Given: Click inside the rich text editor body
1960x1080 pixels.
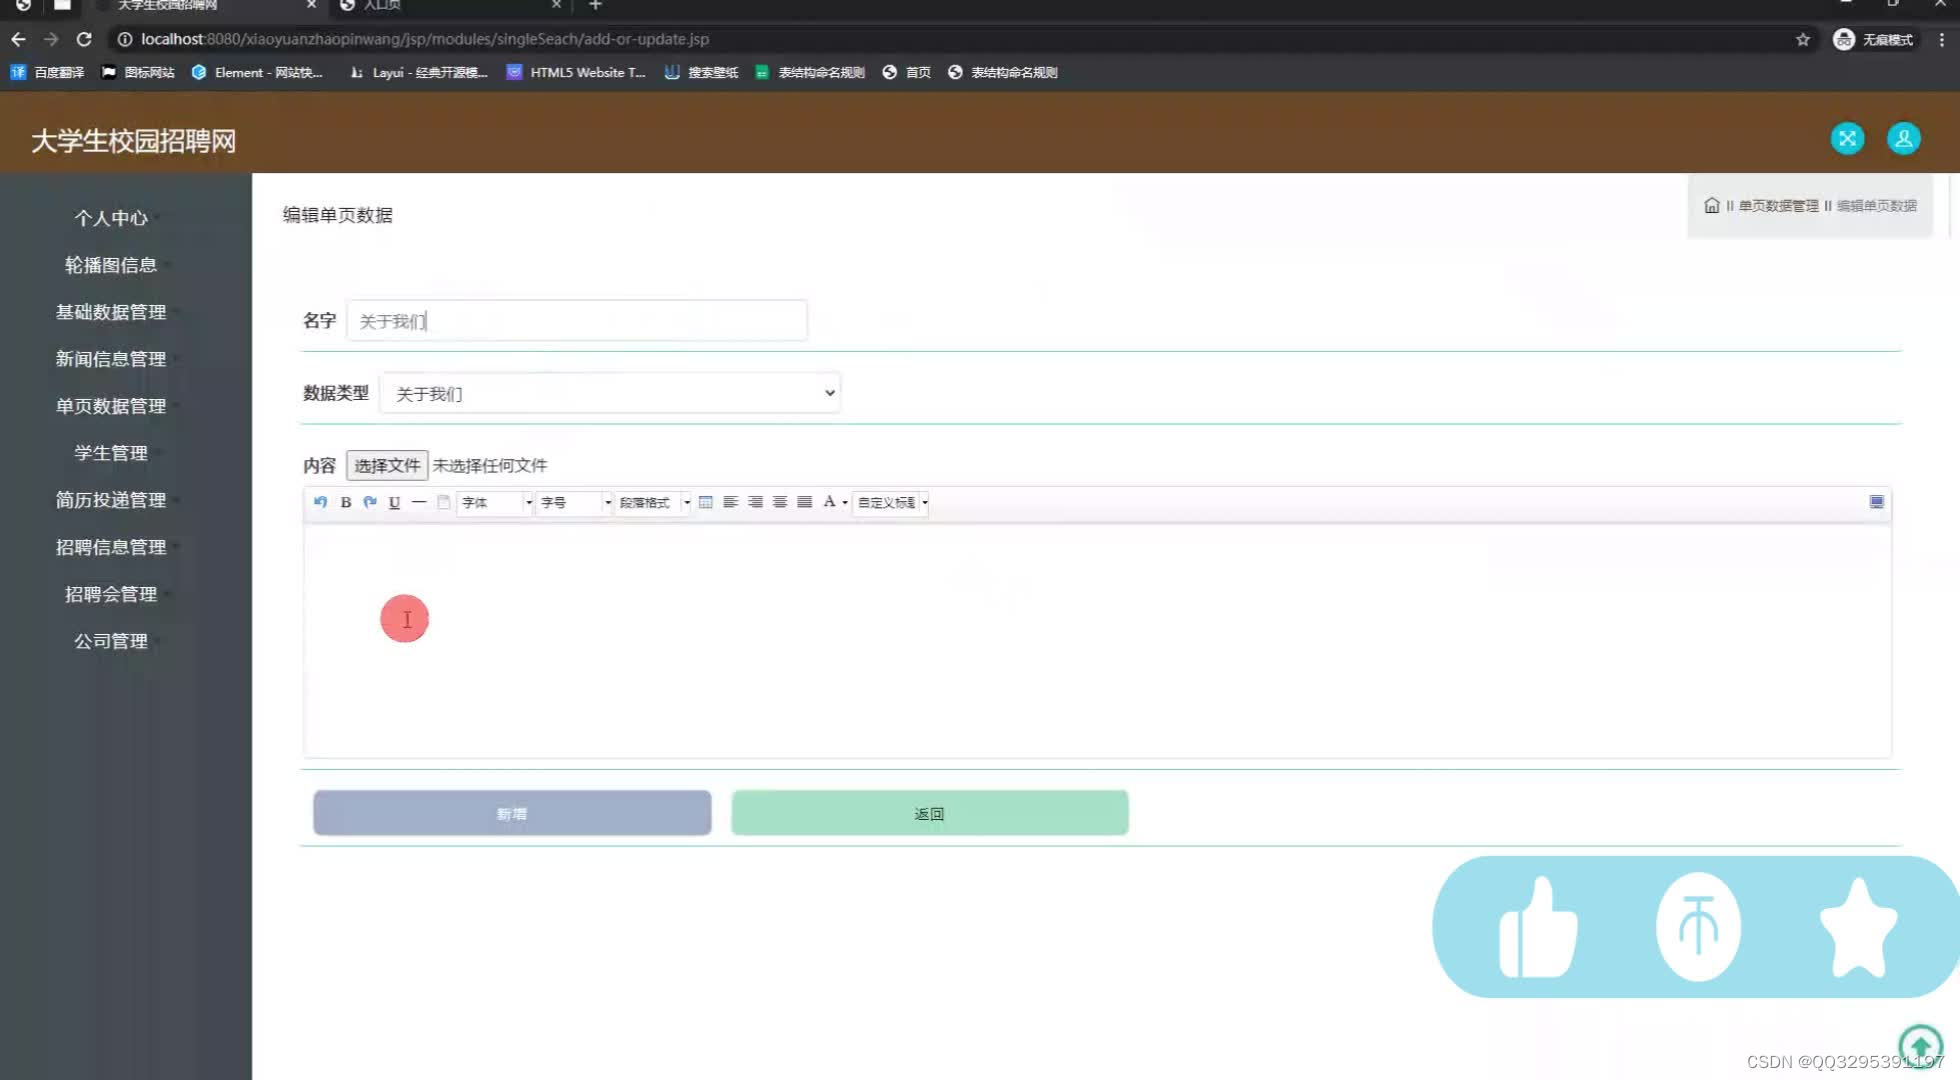Looking at the screenshot, I should pyautogui.click(x=1097, y=640).
